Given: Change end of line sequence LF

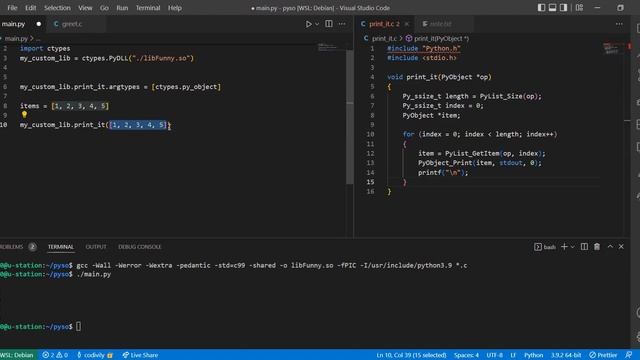Looking at the screenshot, I should click(513, 355).
